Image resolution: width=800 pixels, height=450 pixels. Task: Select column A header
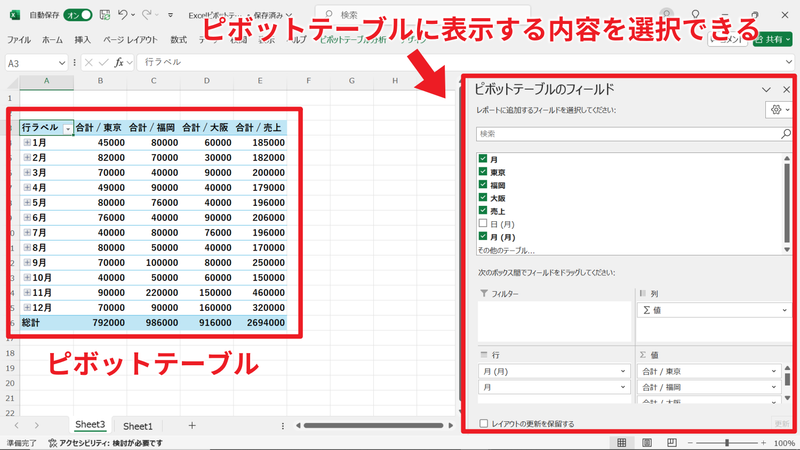(x=46, y=81)
